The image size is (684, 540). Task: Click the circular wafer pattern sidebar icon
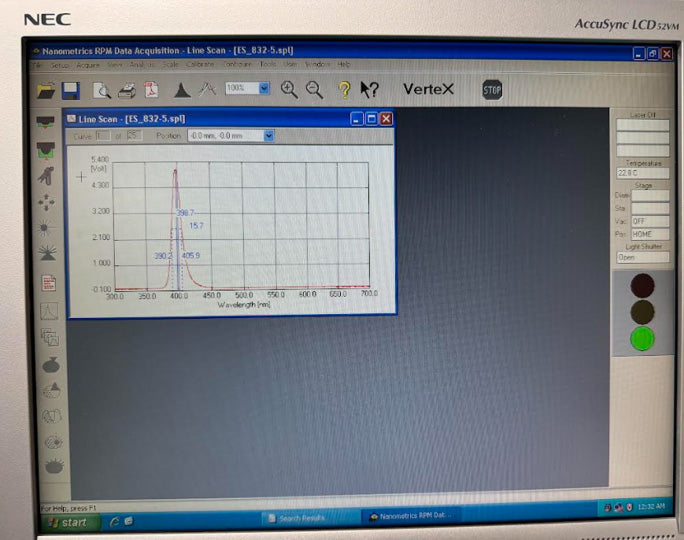point(54,442)
